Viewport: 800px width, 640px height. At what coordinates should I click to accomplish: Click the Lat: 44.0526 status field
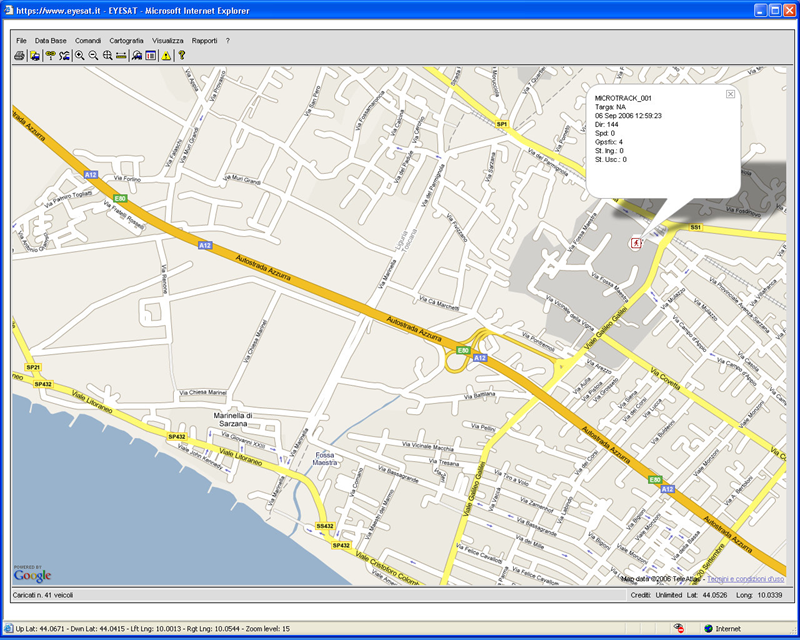(707, 595)
